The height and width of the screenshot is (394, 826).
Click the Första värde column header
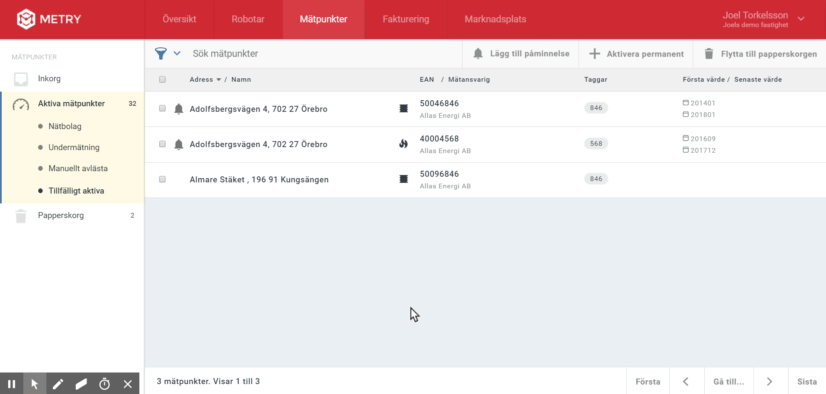point(704,80)
